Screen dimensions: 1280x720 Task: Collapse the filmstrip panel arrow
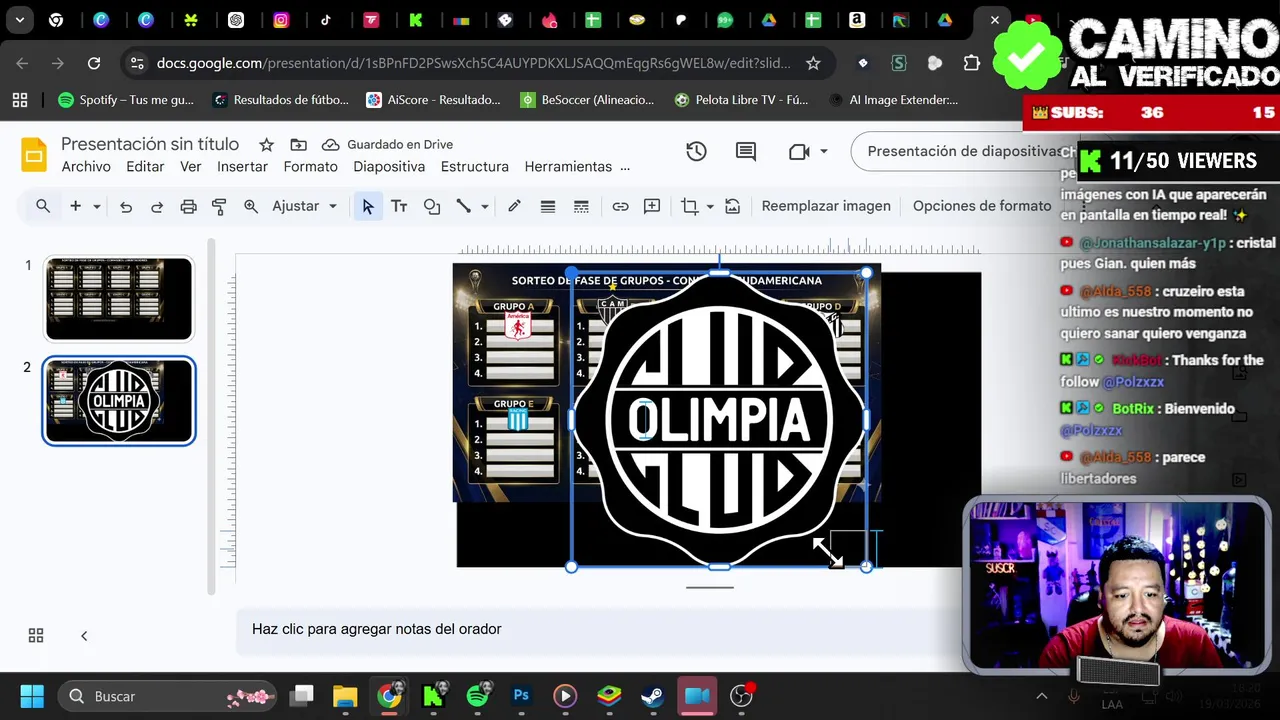pos(84,636)
